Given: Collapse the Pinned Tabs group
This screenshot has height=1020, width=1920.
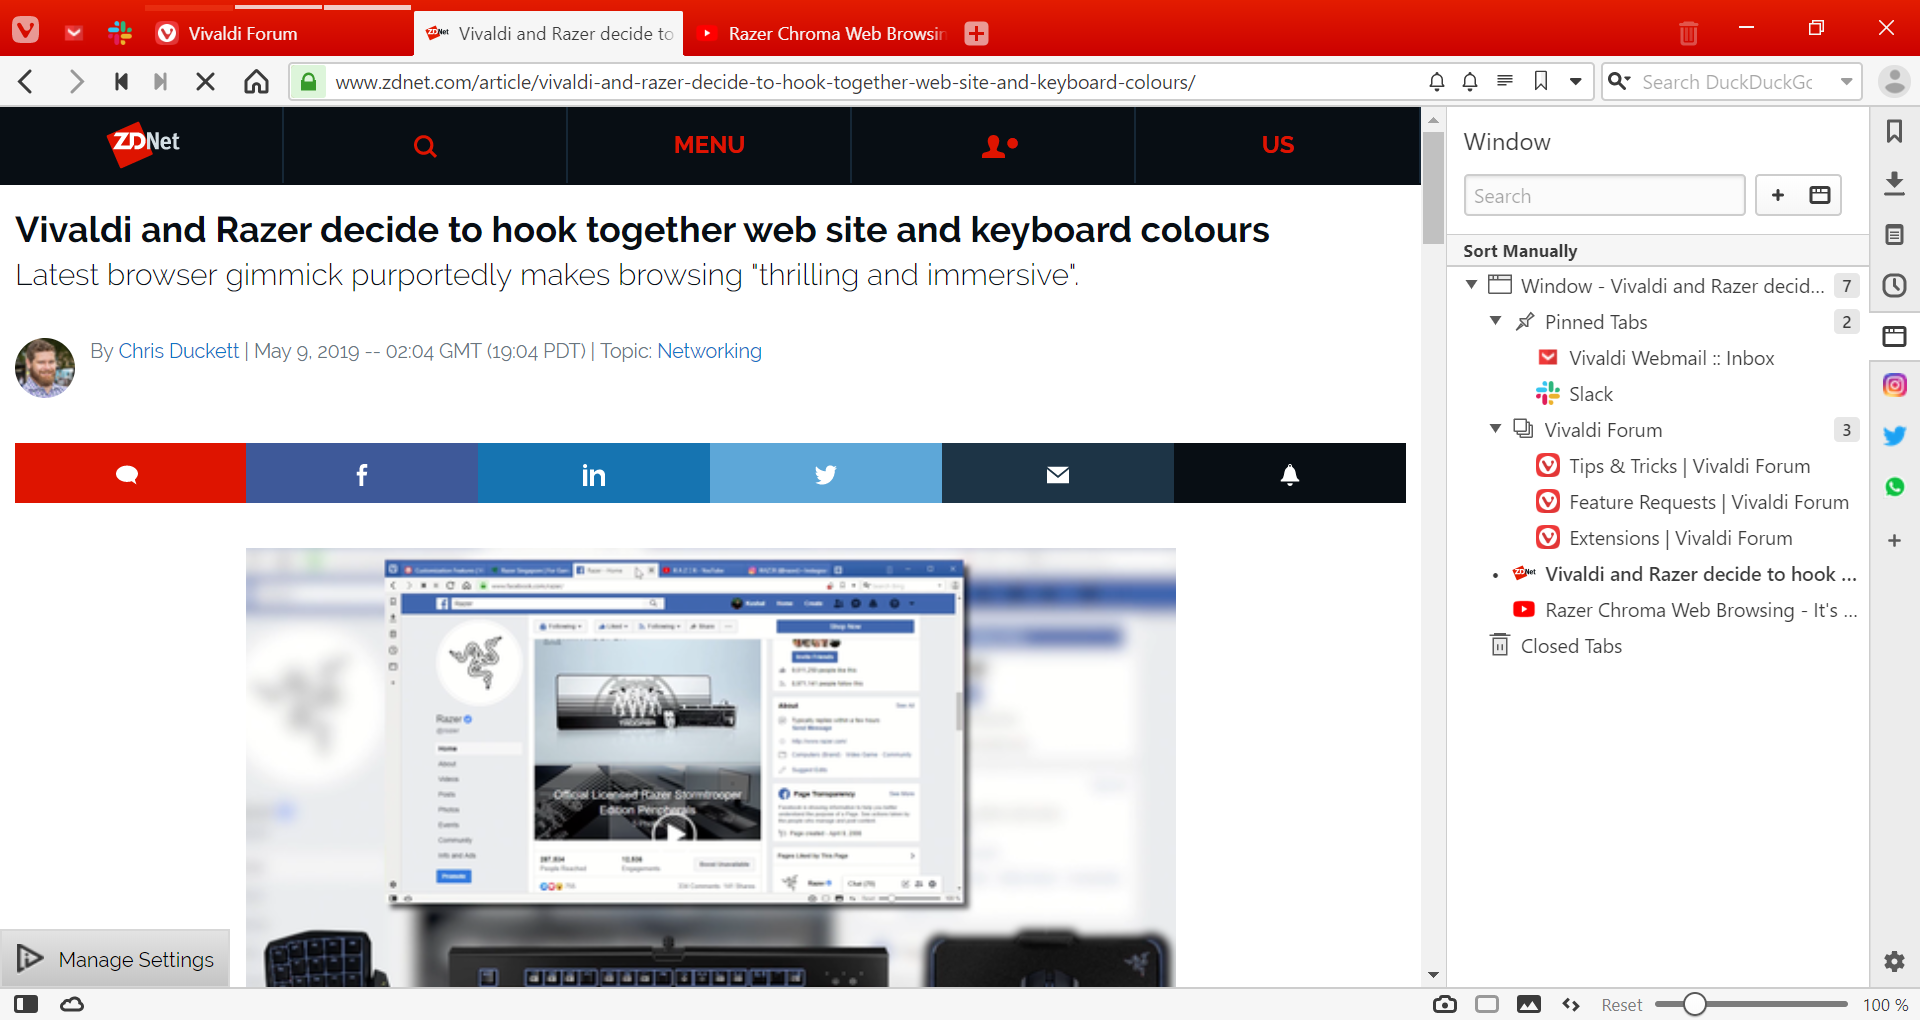Looking at the screenshot, I should (1495, 321).
